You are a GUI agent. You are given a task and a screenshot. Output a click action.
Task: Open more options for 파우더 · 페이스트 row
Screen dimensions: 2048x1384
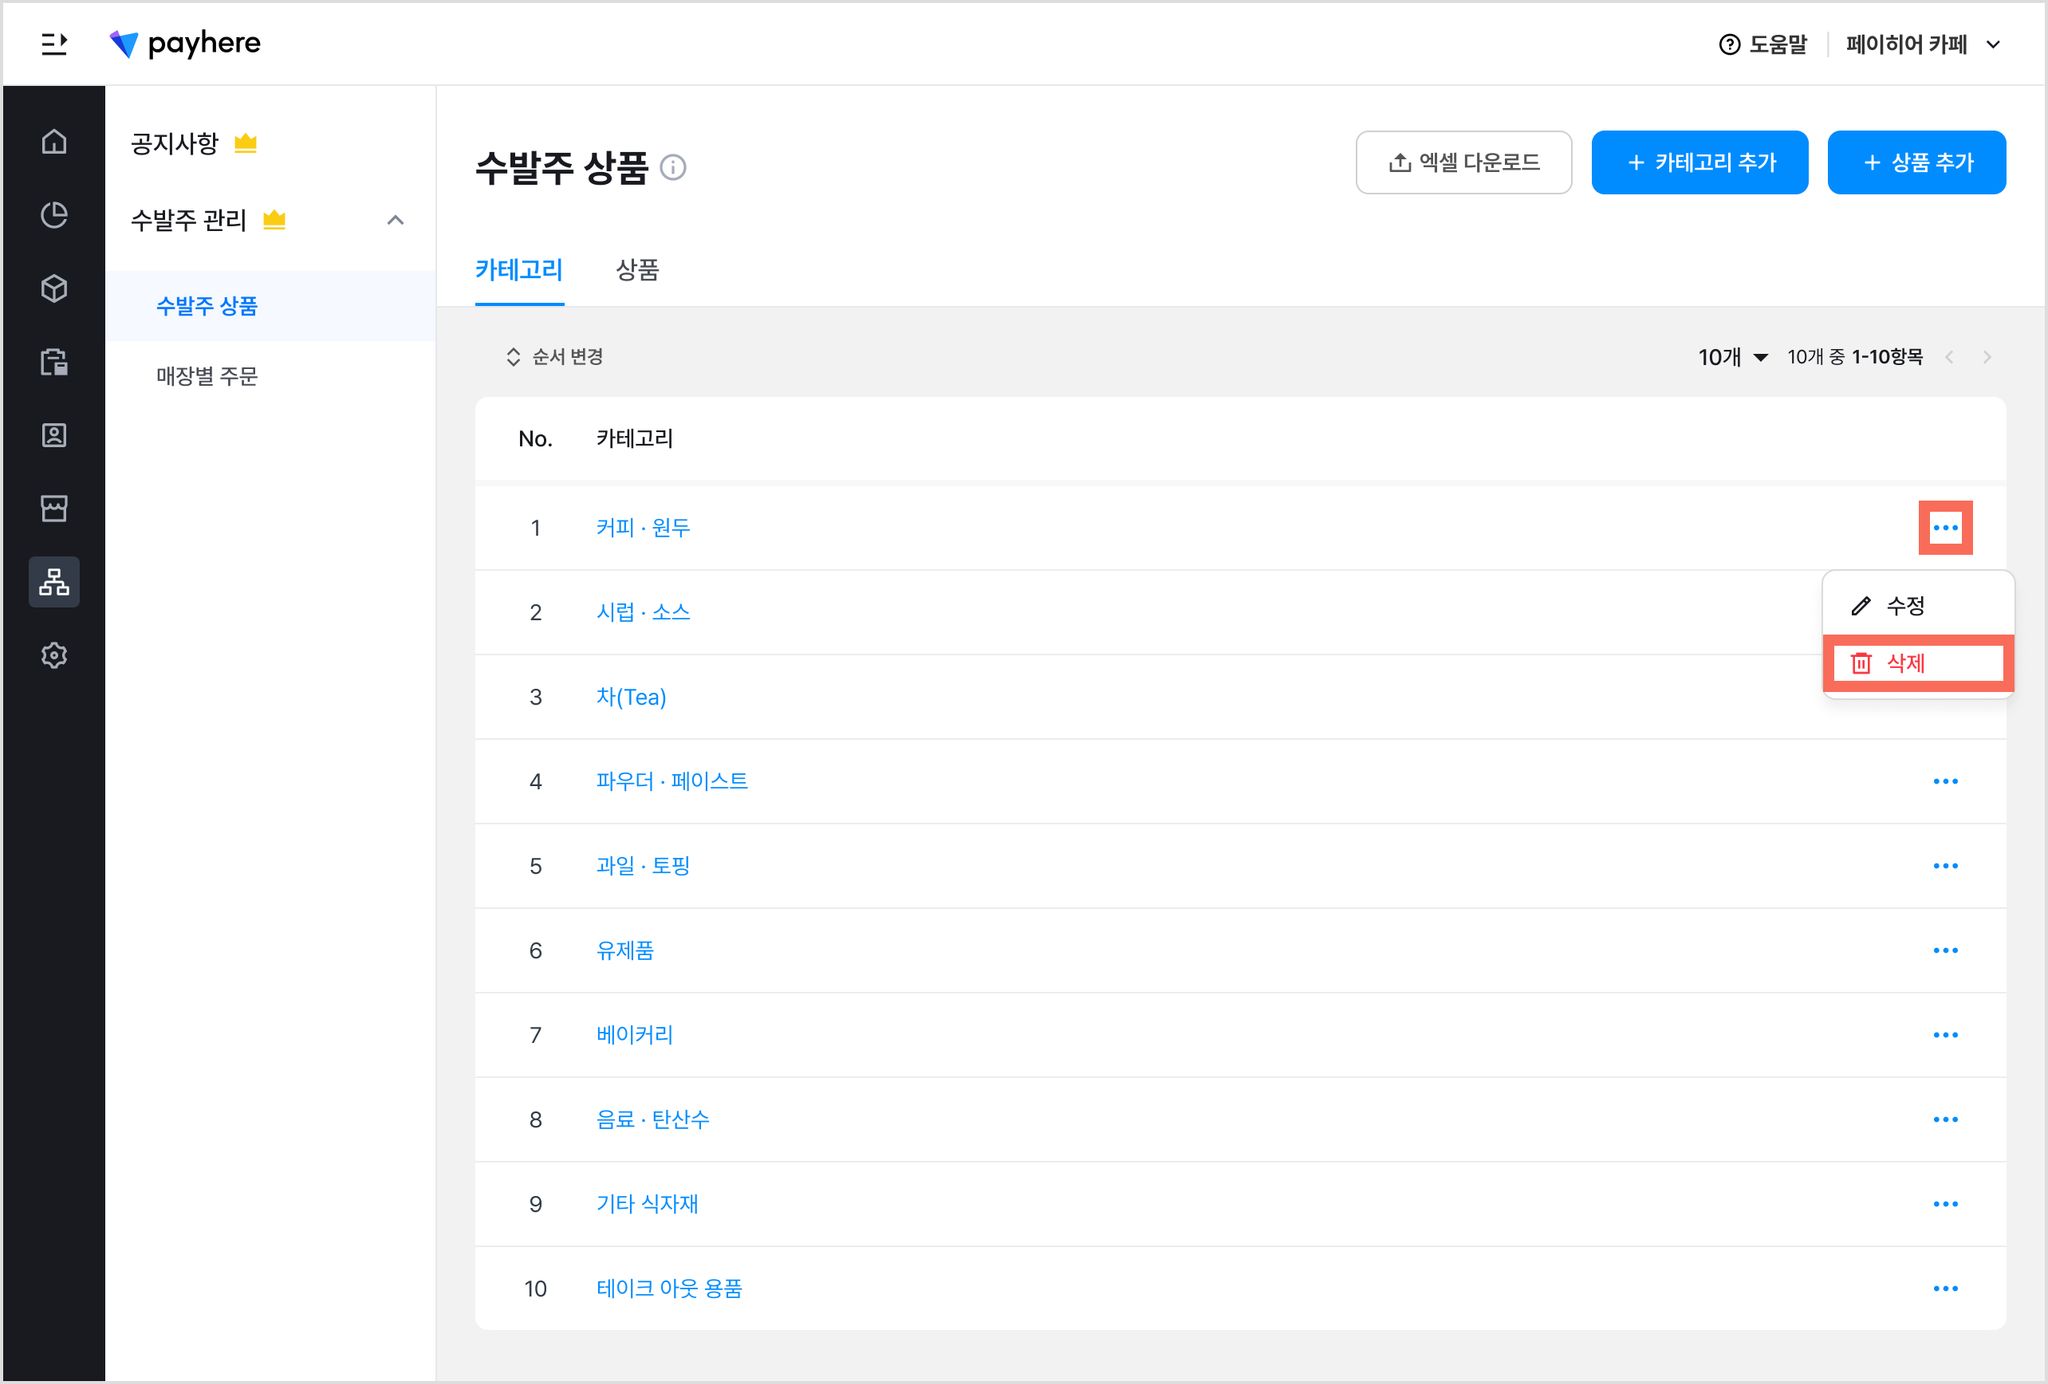(x=1945, y=781)
